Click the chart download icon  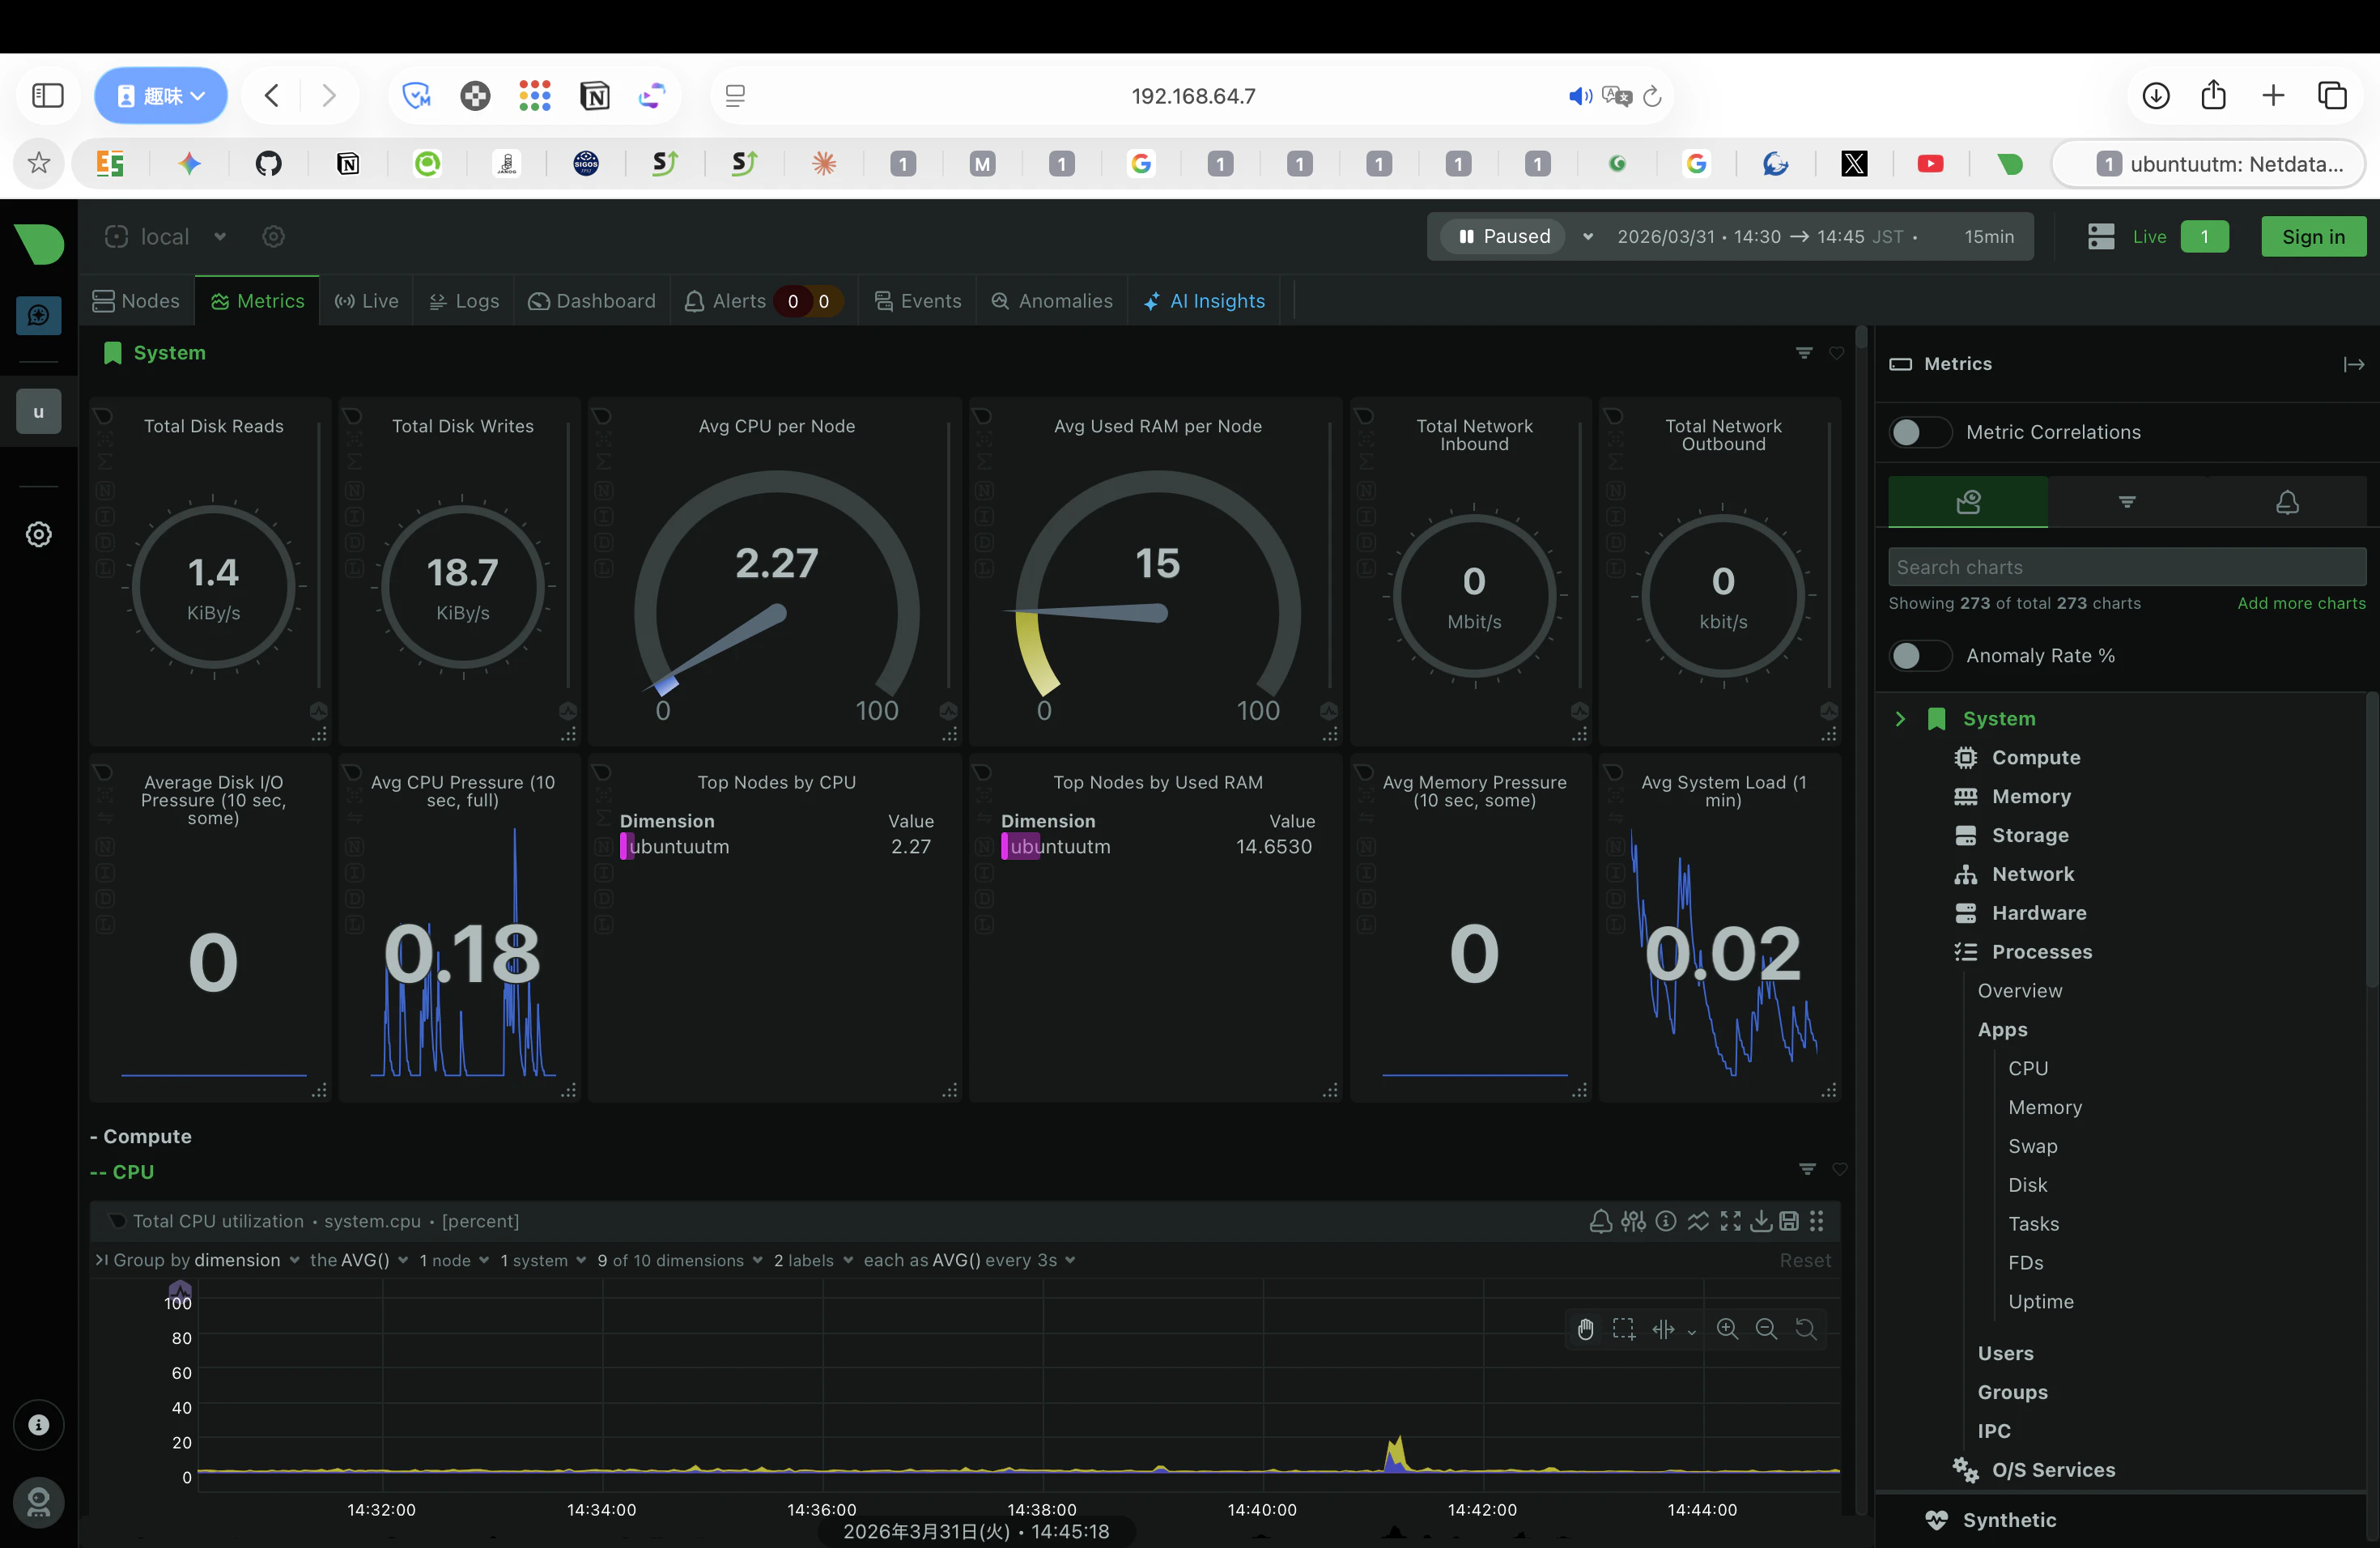coord(1761,1221)
